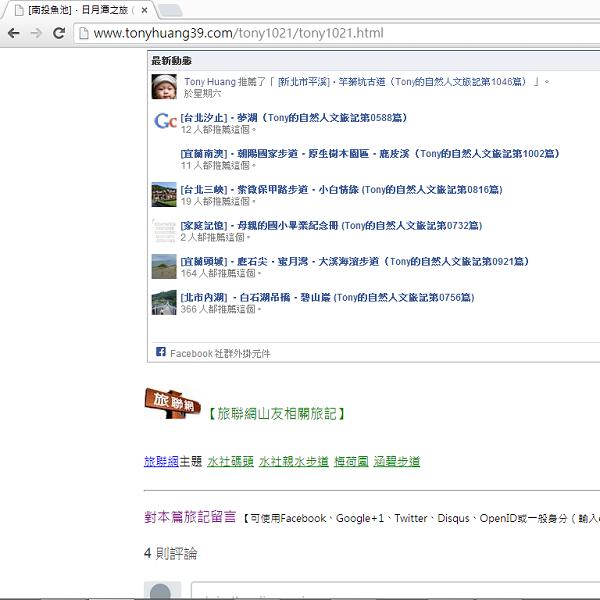The image size is (600, 600).
Task: Click Tony Huang's baby avatar photo
Action: tap(165, 87)
